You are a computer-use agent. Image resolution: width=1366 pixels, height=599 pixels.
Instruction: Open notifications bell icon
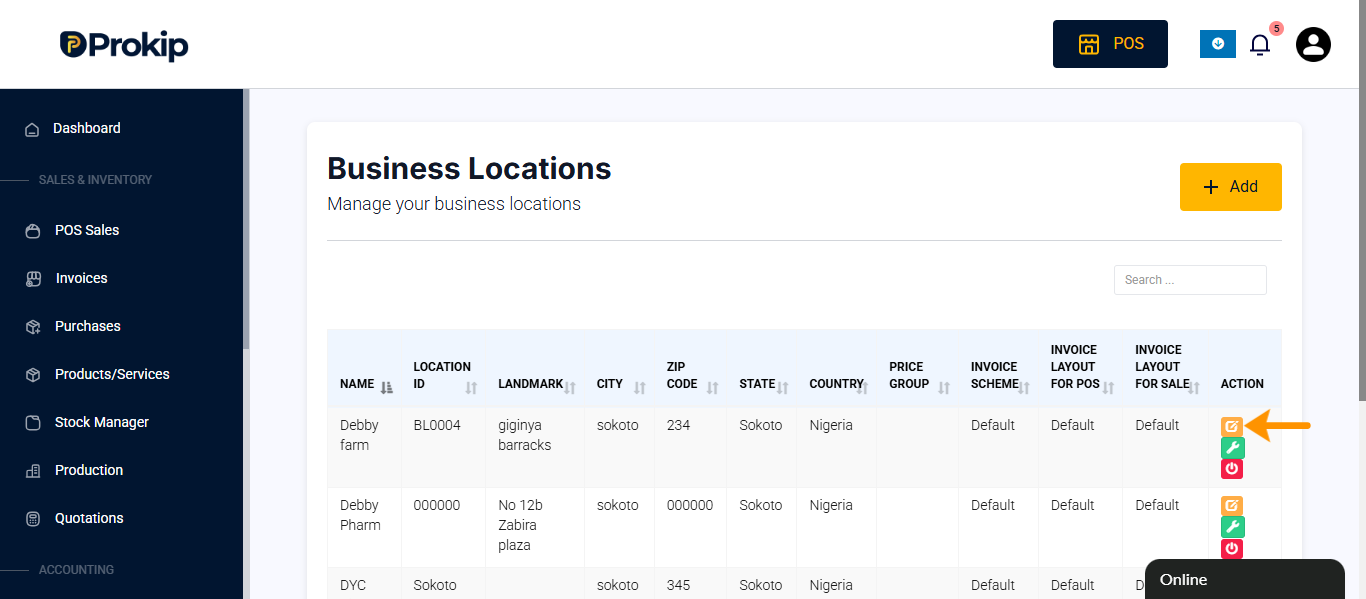coord(1260,44)
